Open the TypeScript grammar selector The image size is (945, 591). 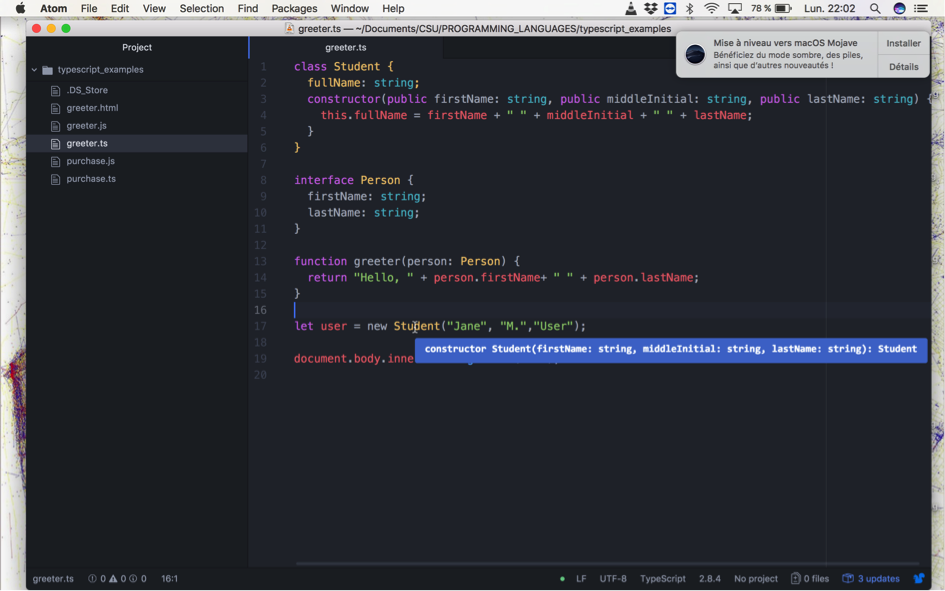click(663, 578)
